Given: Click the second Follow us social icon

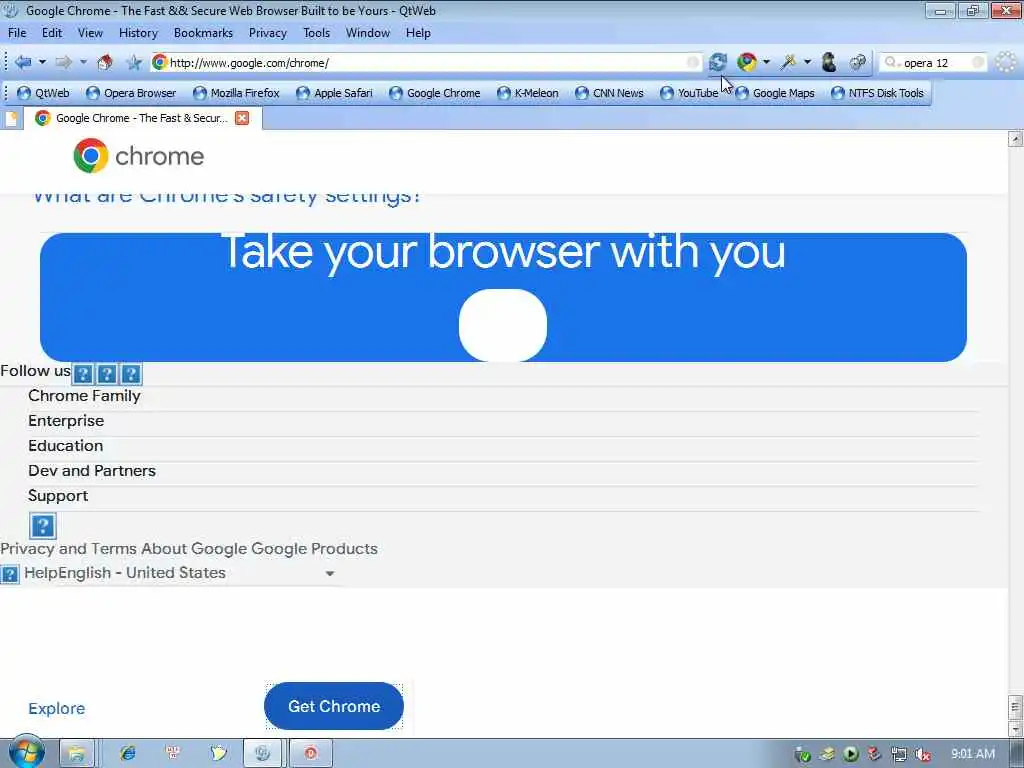Looking at the screenshot, I should click(106, 374).
